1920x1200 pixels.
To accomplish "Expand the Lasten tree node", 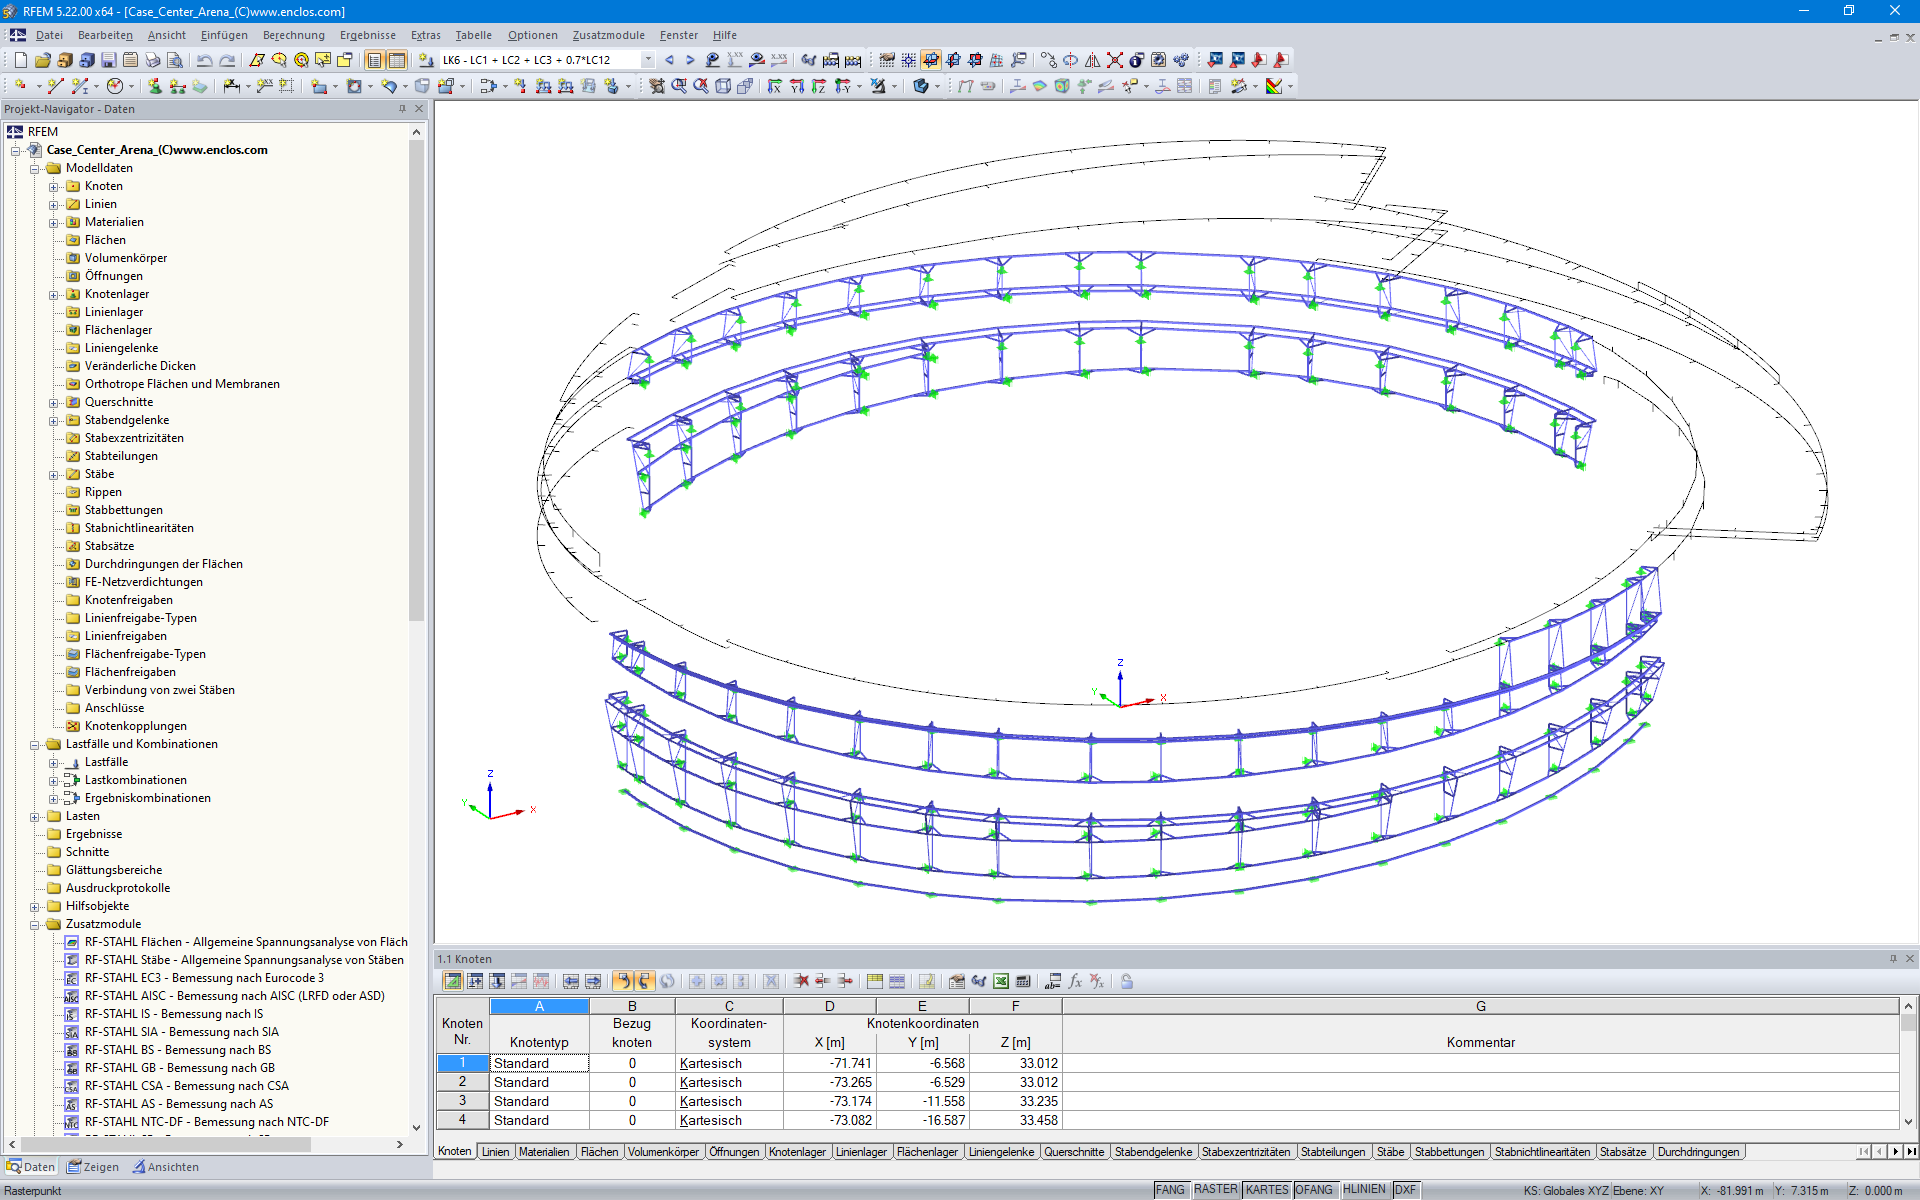I will 35,817.
